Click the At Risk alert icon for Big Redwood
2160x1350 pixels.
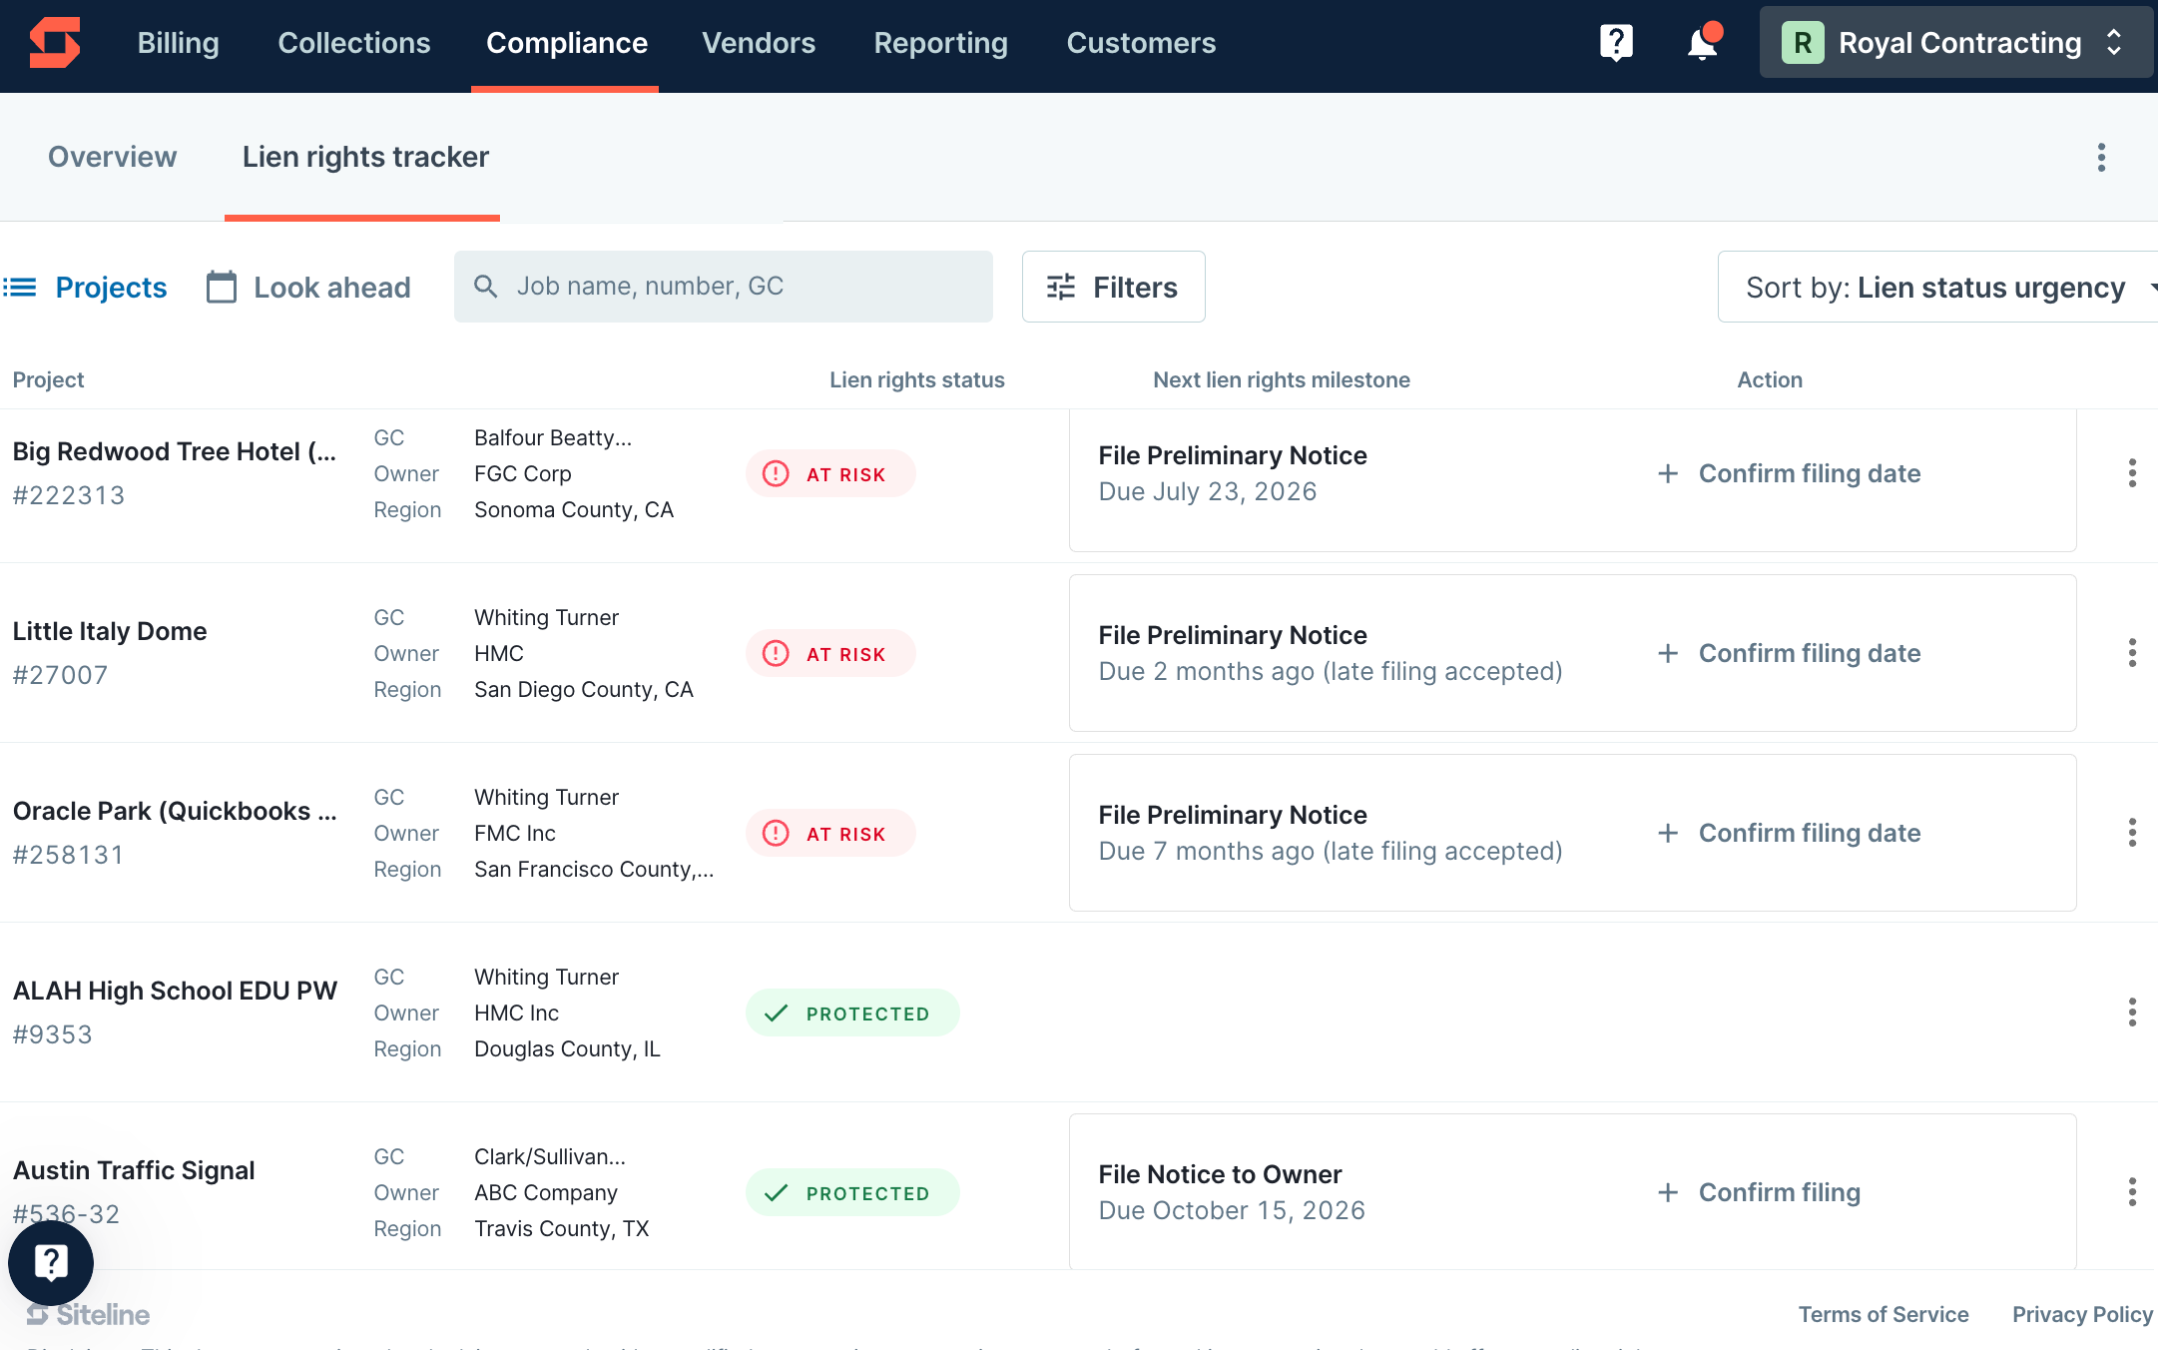pyautogui.click(x=776, y=474)
